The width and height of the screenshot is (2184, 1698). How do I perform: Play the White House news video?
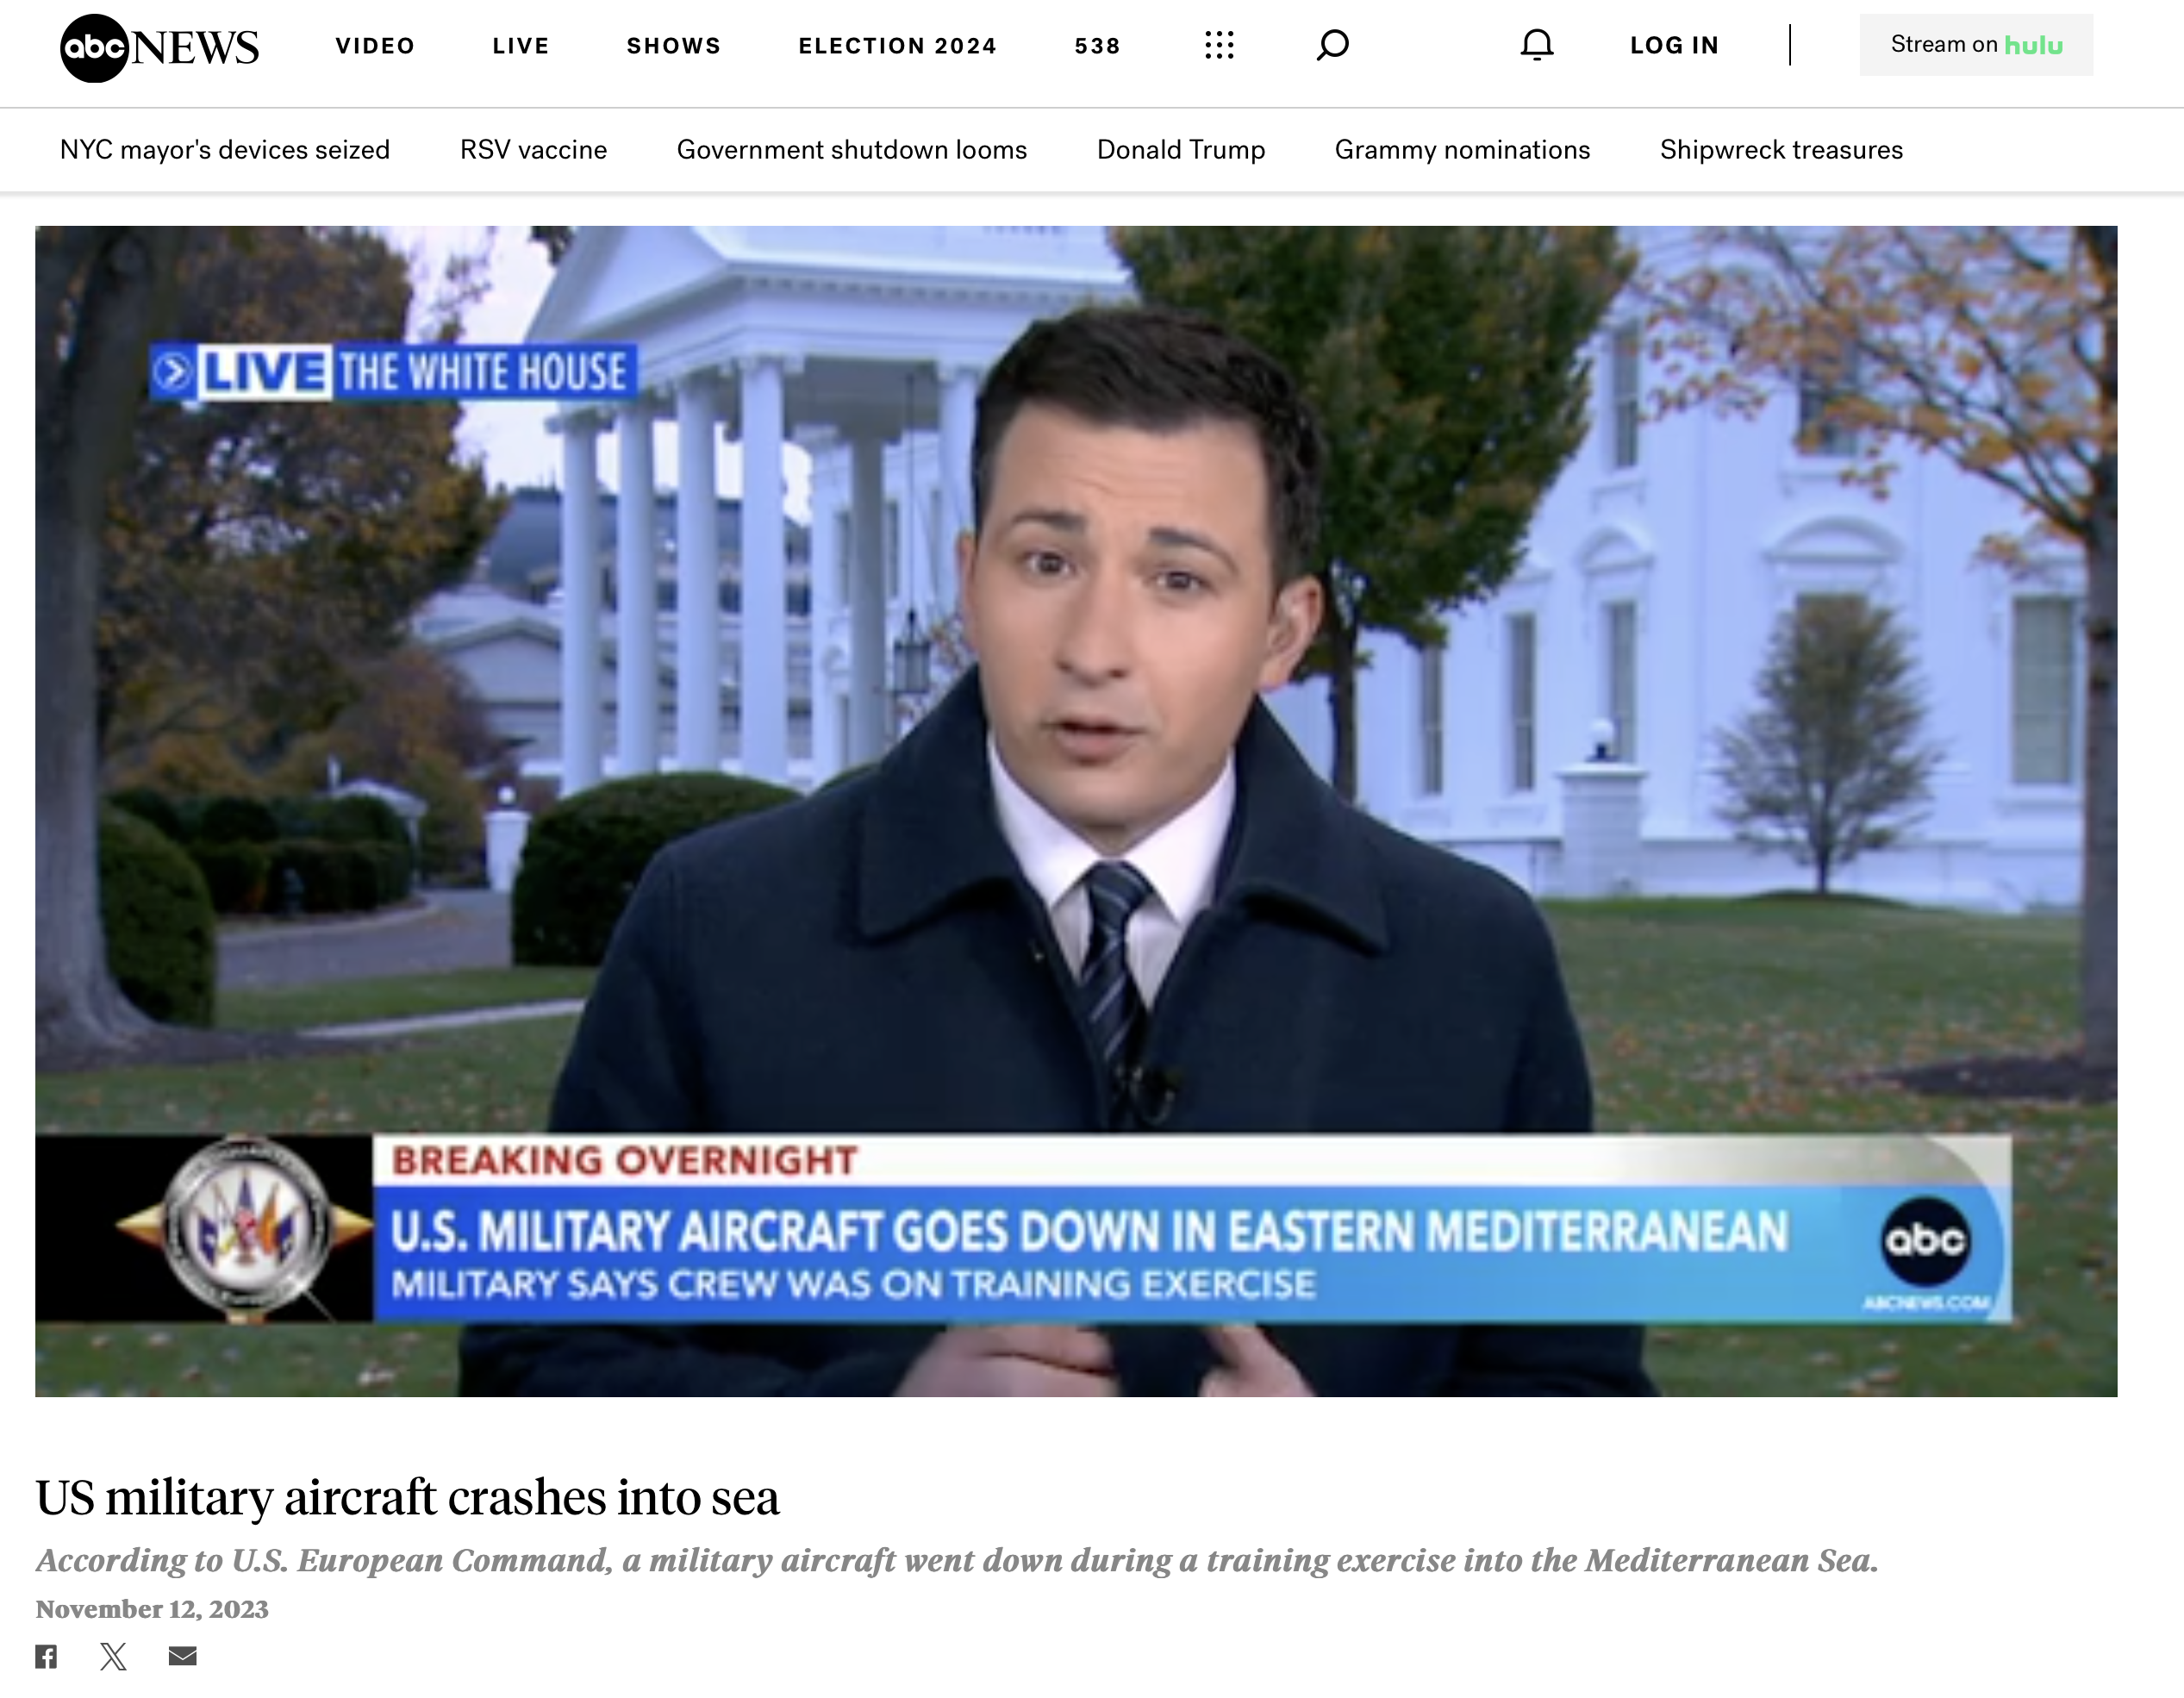pyautogui.click(x=1076, y=811)
